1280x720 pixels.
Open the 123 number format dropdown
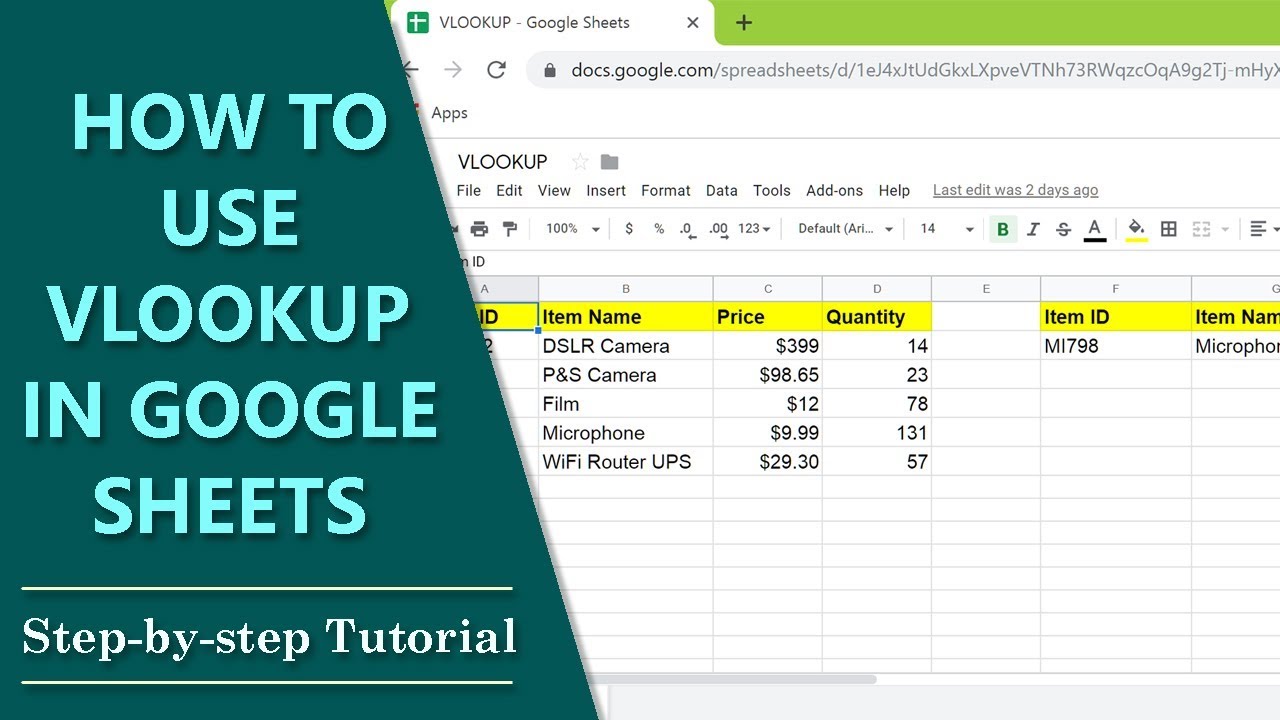[754, 229]
